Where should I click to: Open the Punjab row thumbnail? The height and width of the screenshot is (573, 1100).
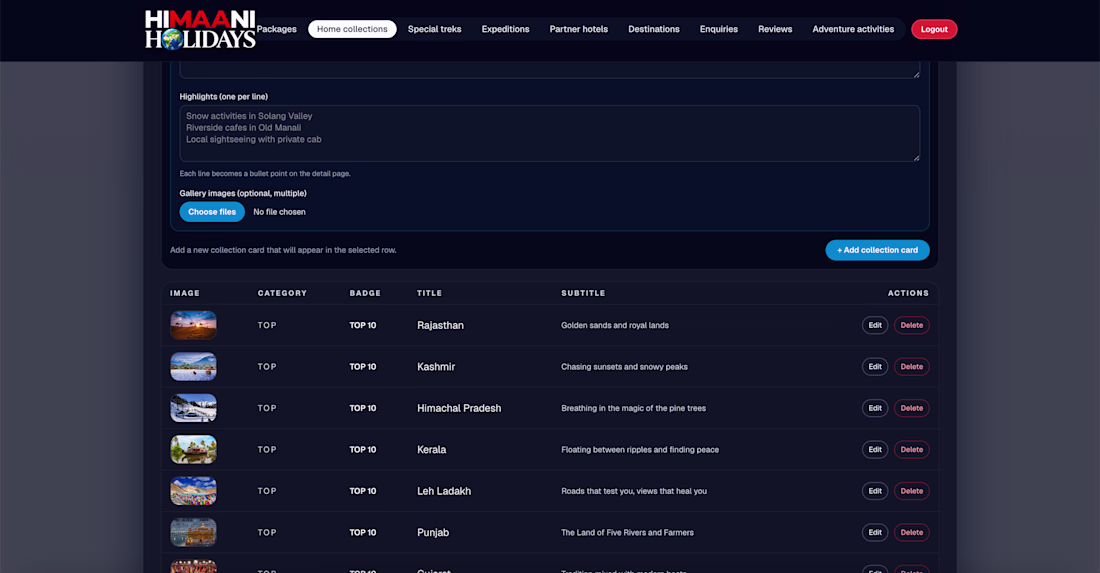194,532
